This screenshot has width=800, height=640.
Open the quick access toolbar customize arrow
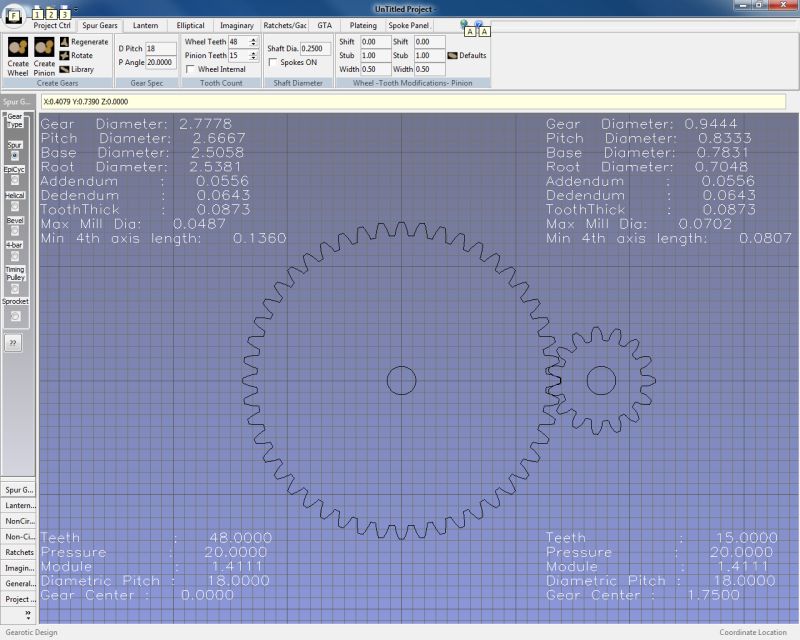tap(76, 9)
